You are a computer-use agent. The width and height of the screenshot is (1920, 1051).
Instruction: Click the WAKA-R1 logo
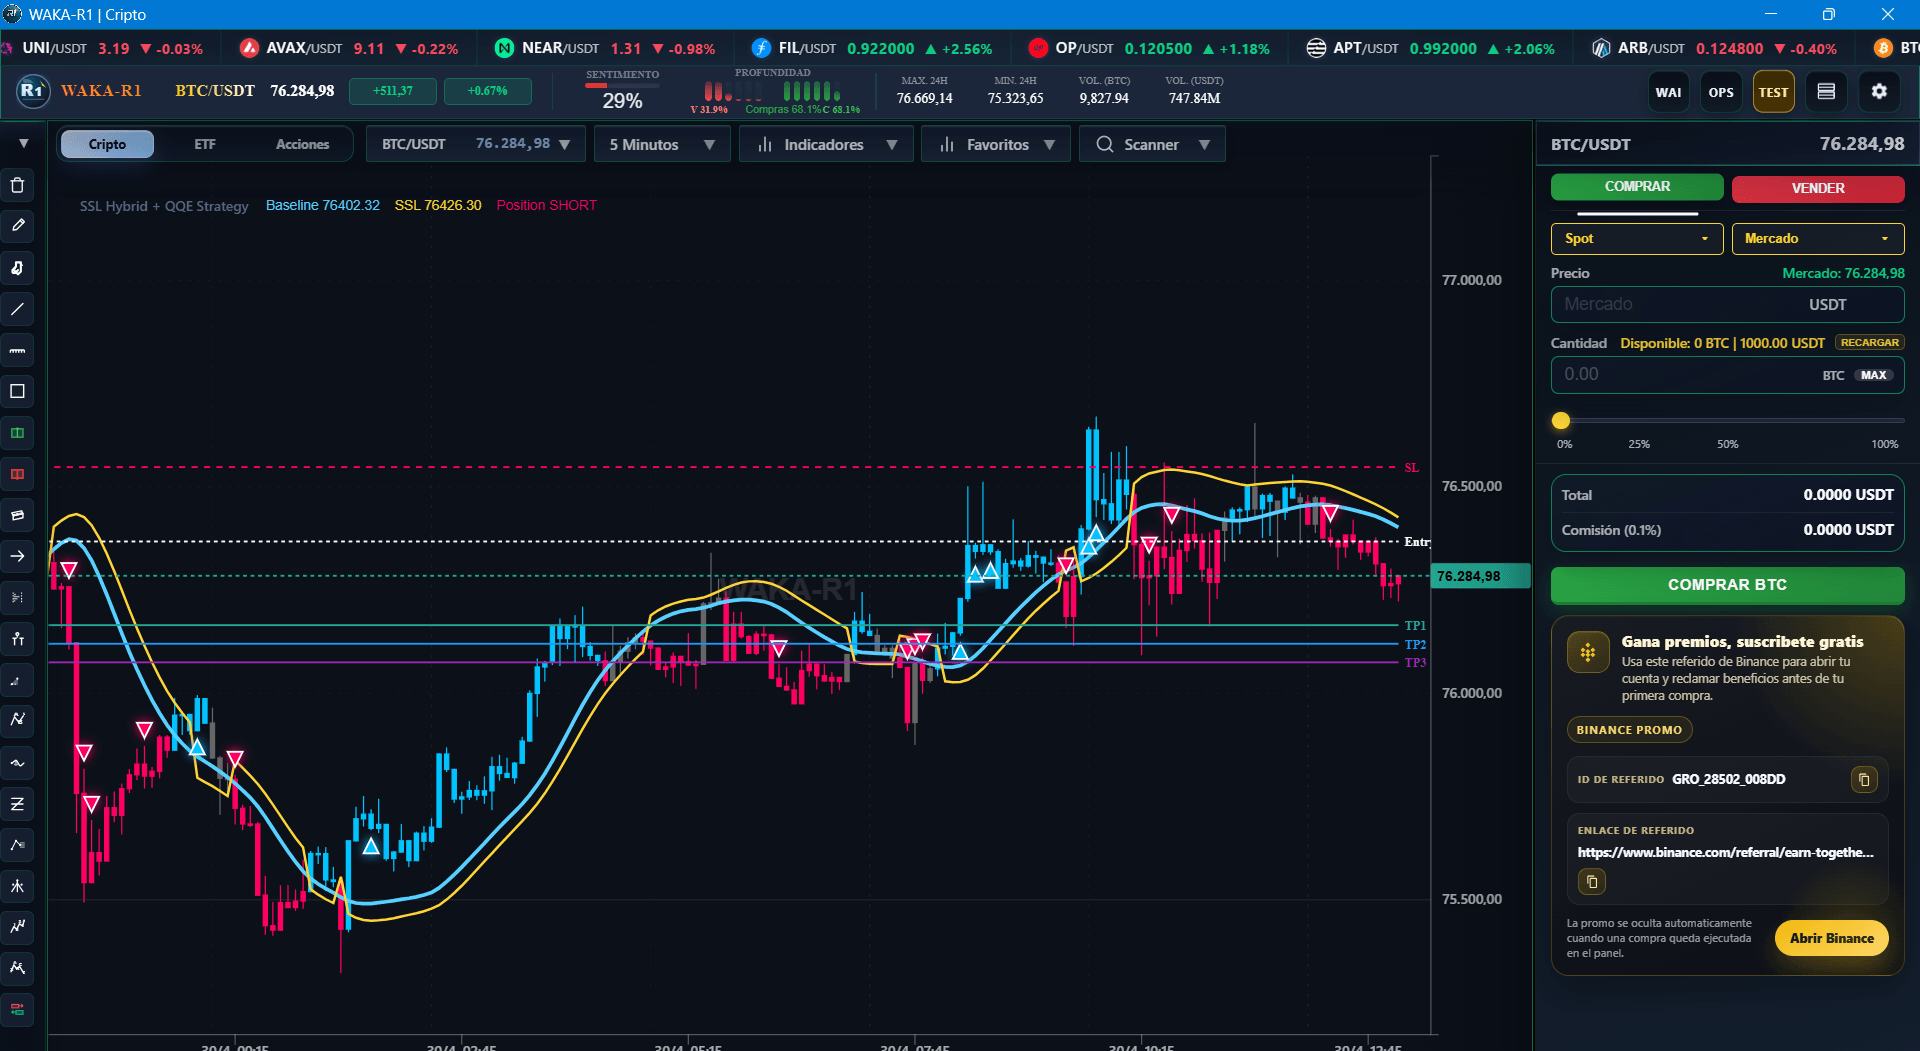tap(33, 91)
